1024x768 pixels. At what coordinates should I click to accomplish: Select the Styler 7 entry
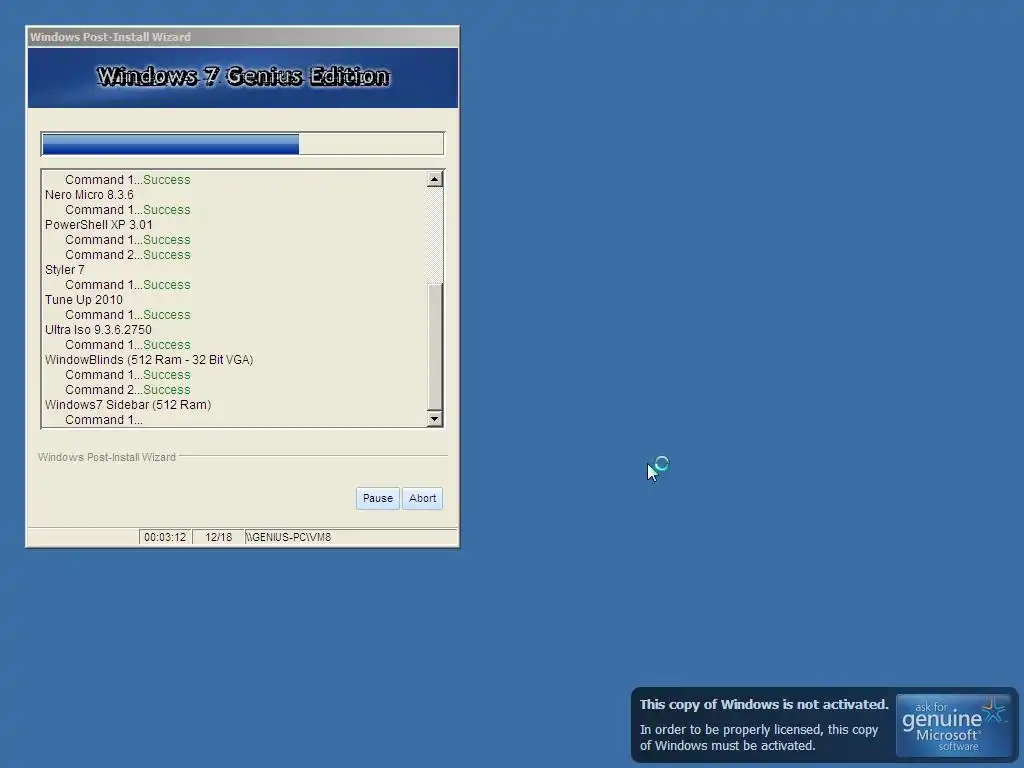coord(65,270)
